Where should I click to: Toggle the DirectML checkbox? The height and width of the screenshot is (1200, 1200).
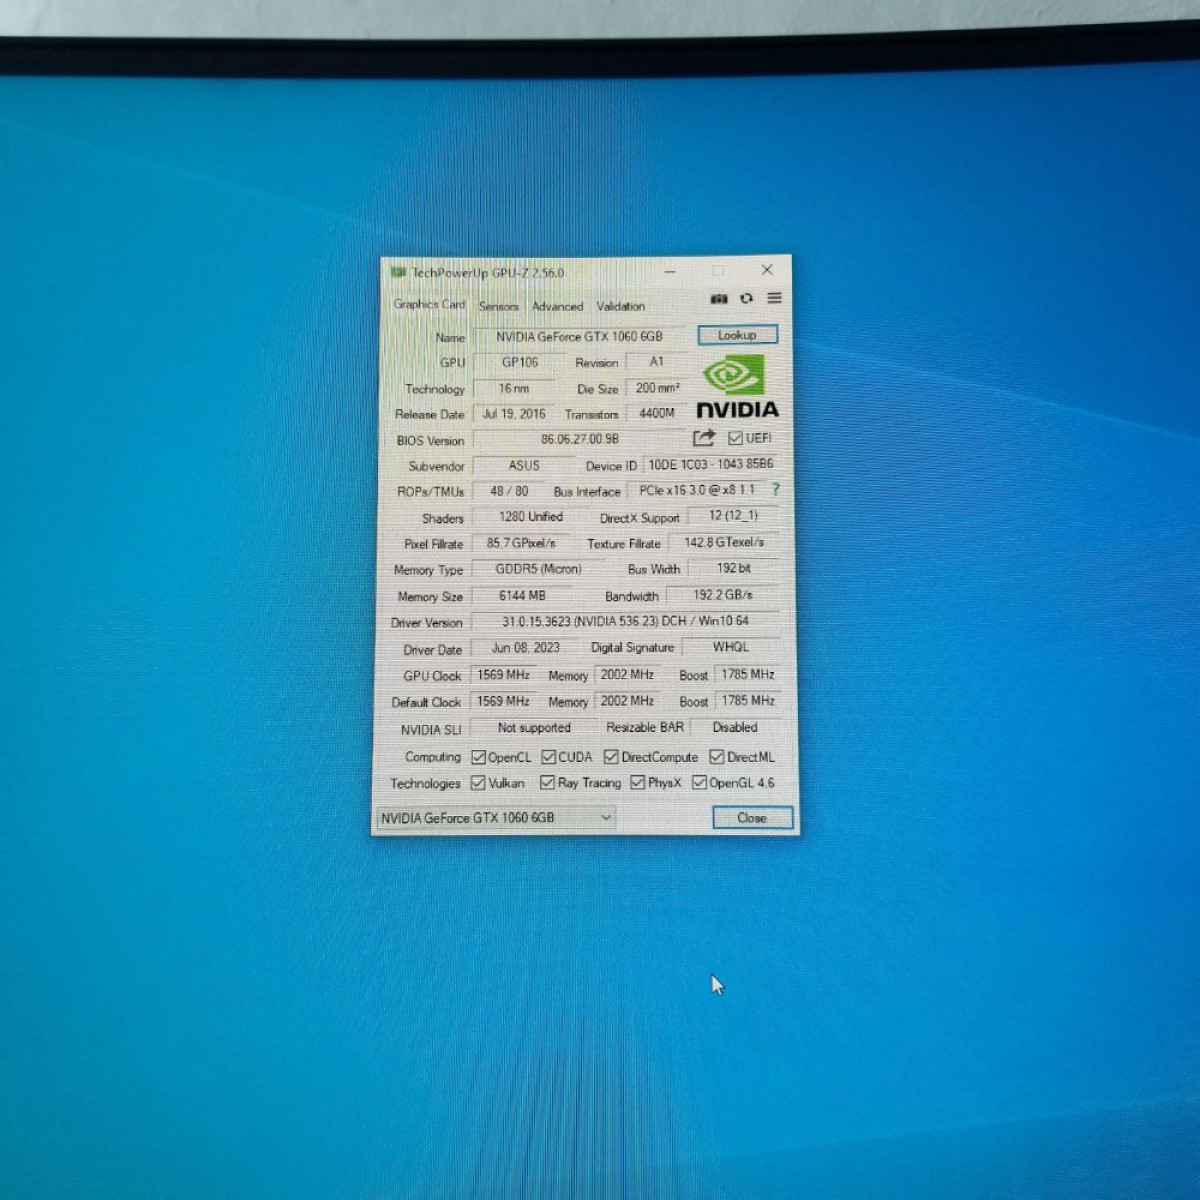coord(716,757)
